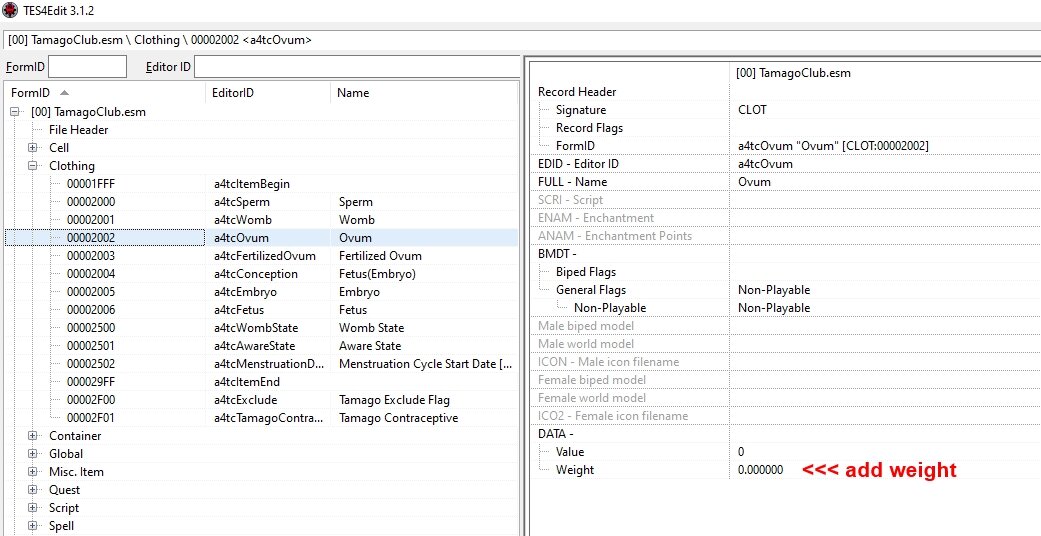The width and height of the screenshot is (1041, 536).
Task: Click the TES4Edit app icon in title bar
Action: [x=9, y=10]
